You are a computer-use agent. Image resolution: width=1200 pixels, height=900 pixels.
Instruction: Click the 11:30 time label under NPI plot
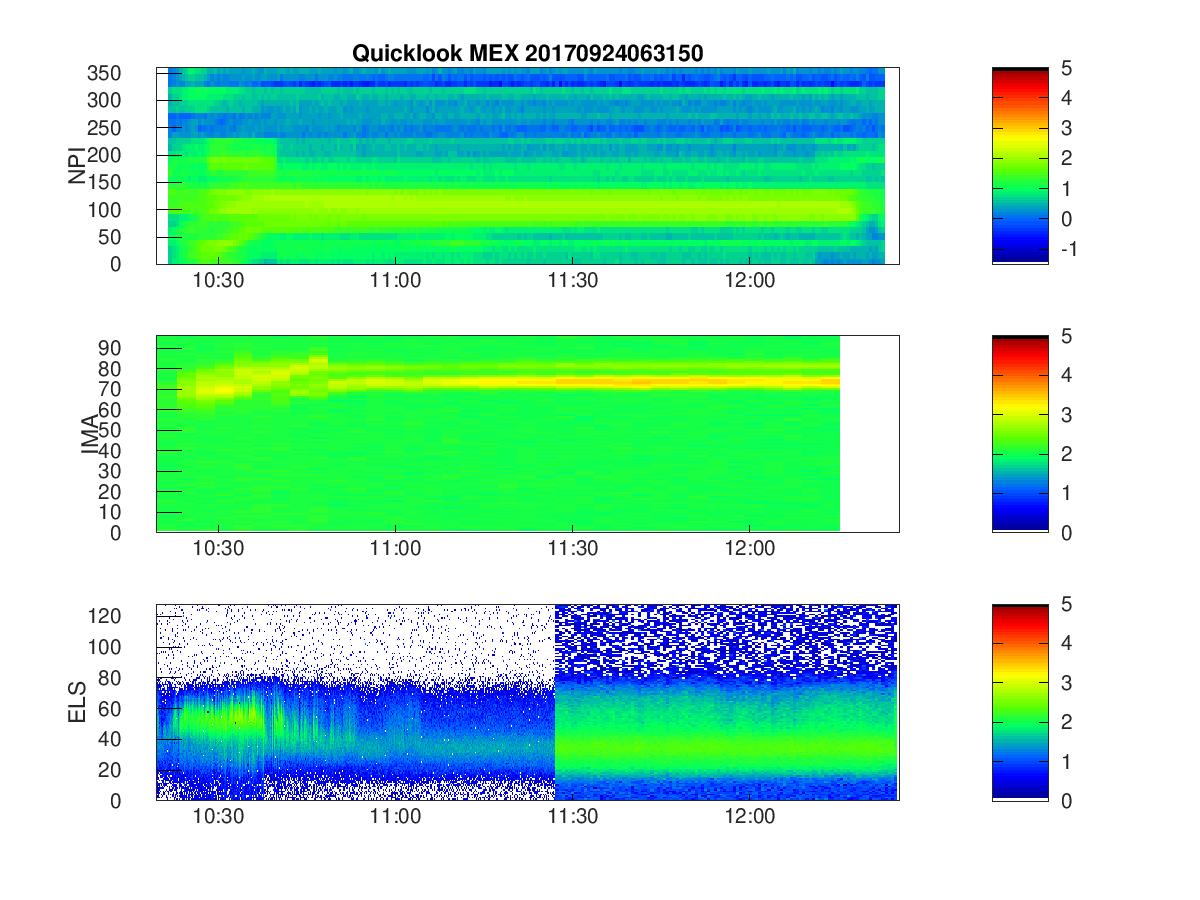coord(573,281)
